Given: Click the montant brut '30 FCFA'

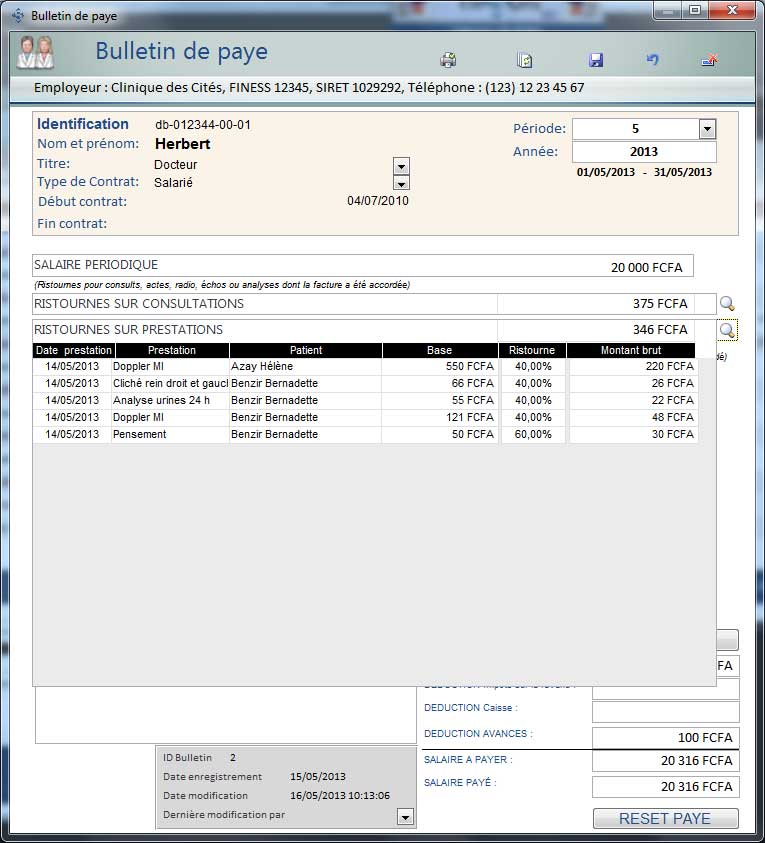Looking at the screenshot, I should tap(673, 434).
